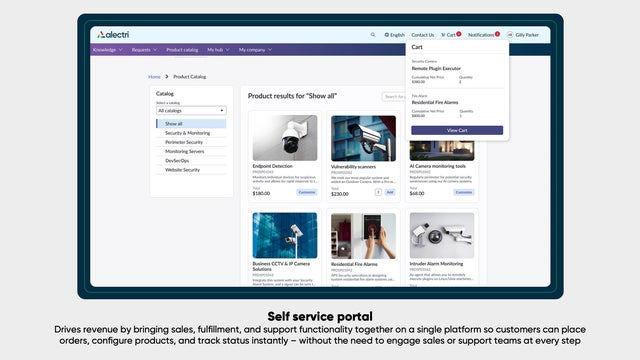Viewport: 640px width, 360px height.
Task: Select the Perimeter Security category
Action: (x=184, y=142)
